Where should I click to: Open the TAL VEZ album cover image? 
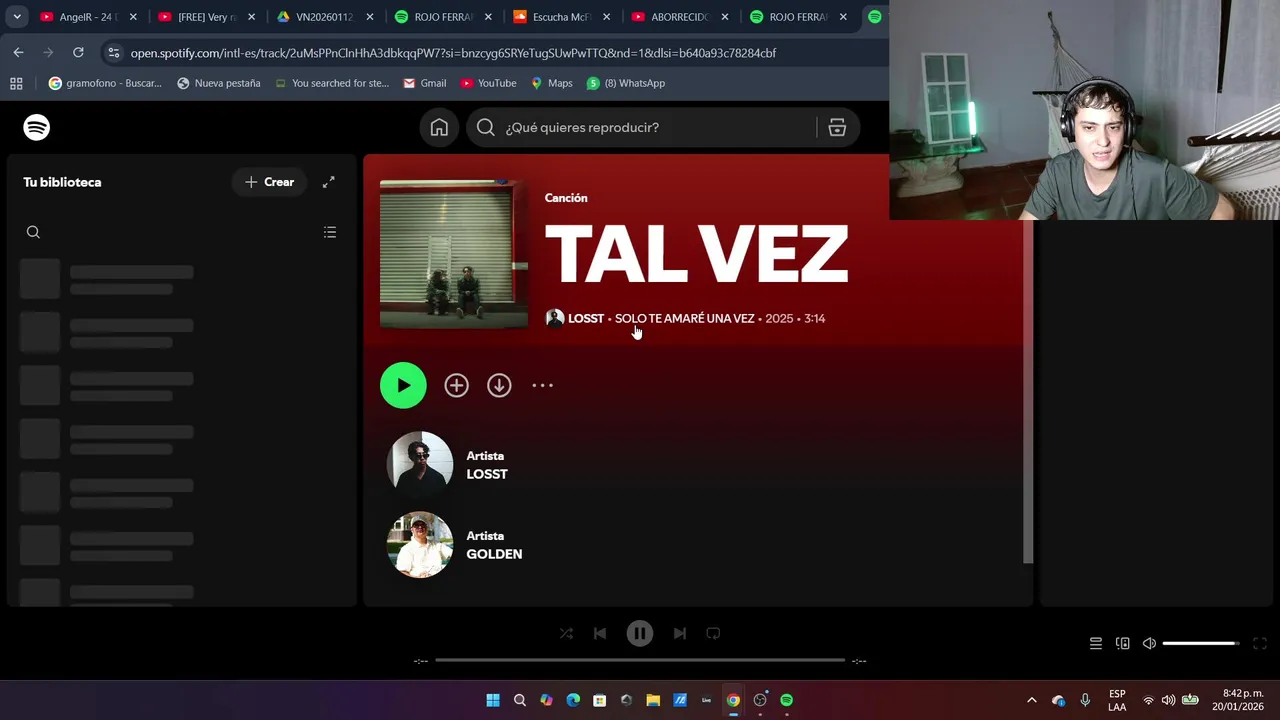pyautogui.click(x=454, y=254)
